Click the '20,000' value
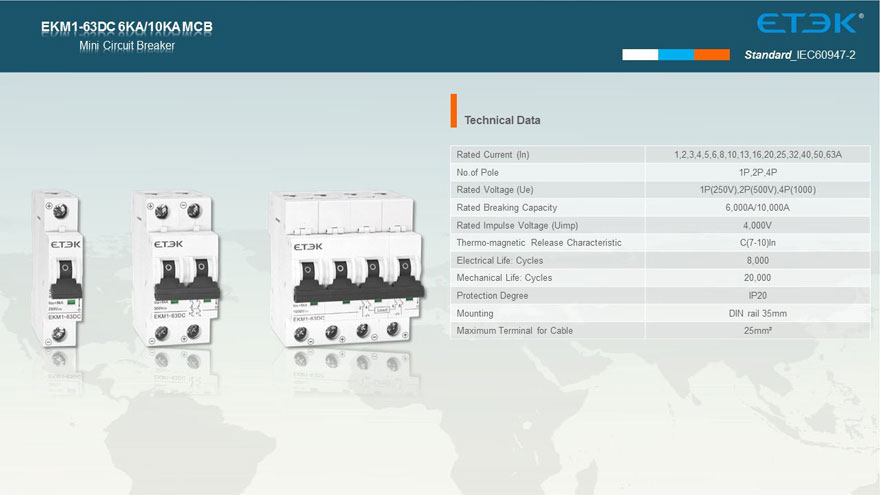880x495 pixels. 758,278
